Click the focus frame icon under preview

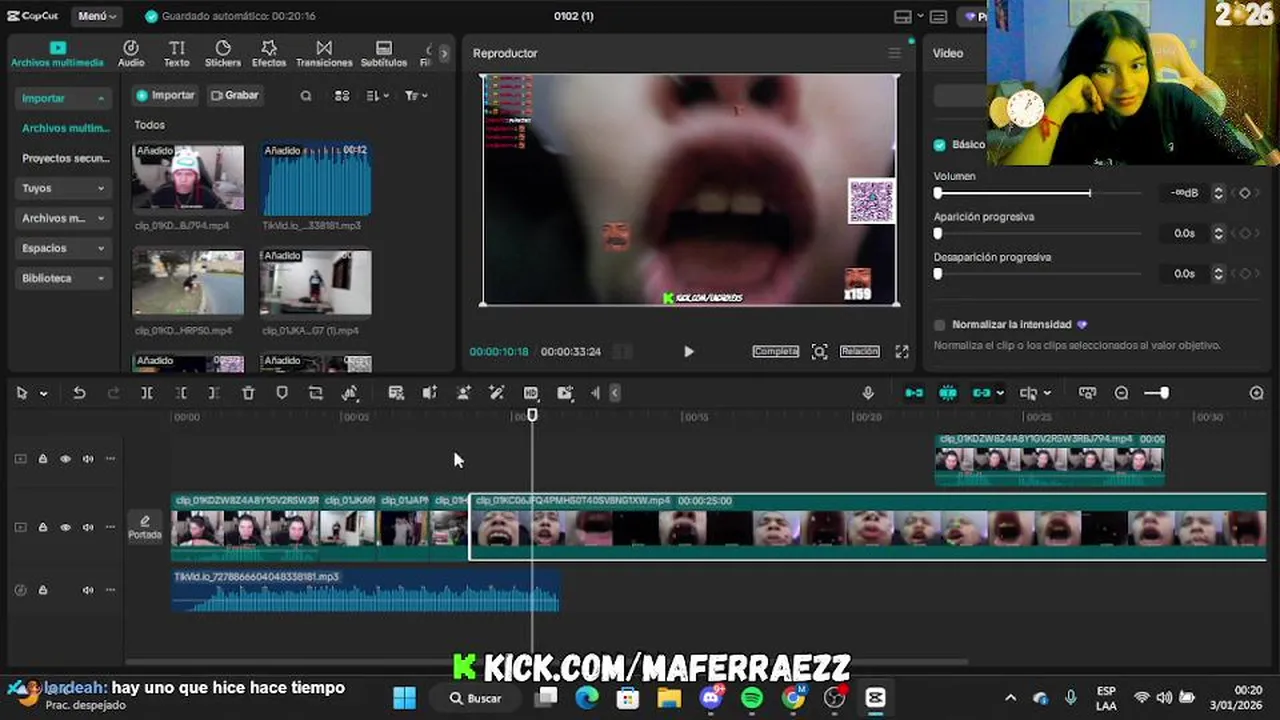coord(820,352)
